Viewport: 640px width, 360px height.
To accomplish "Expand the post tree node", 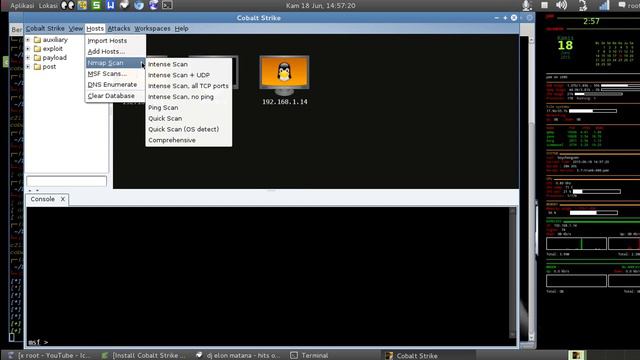I will 28,67.
